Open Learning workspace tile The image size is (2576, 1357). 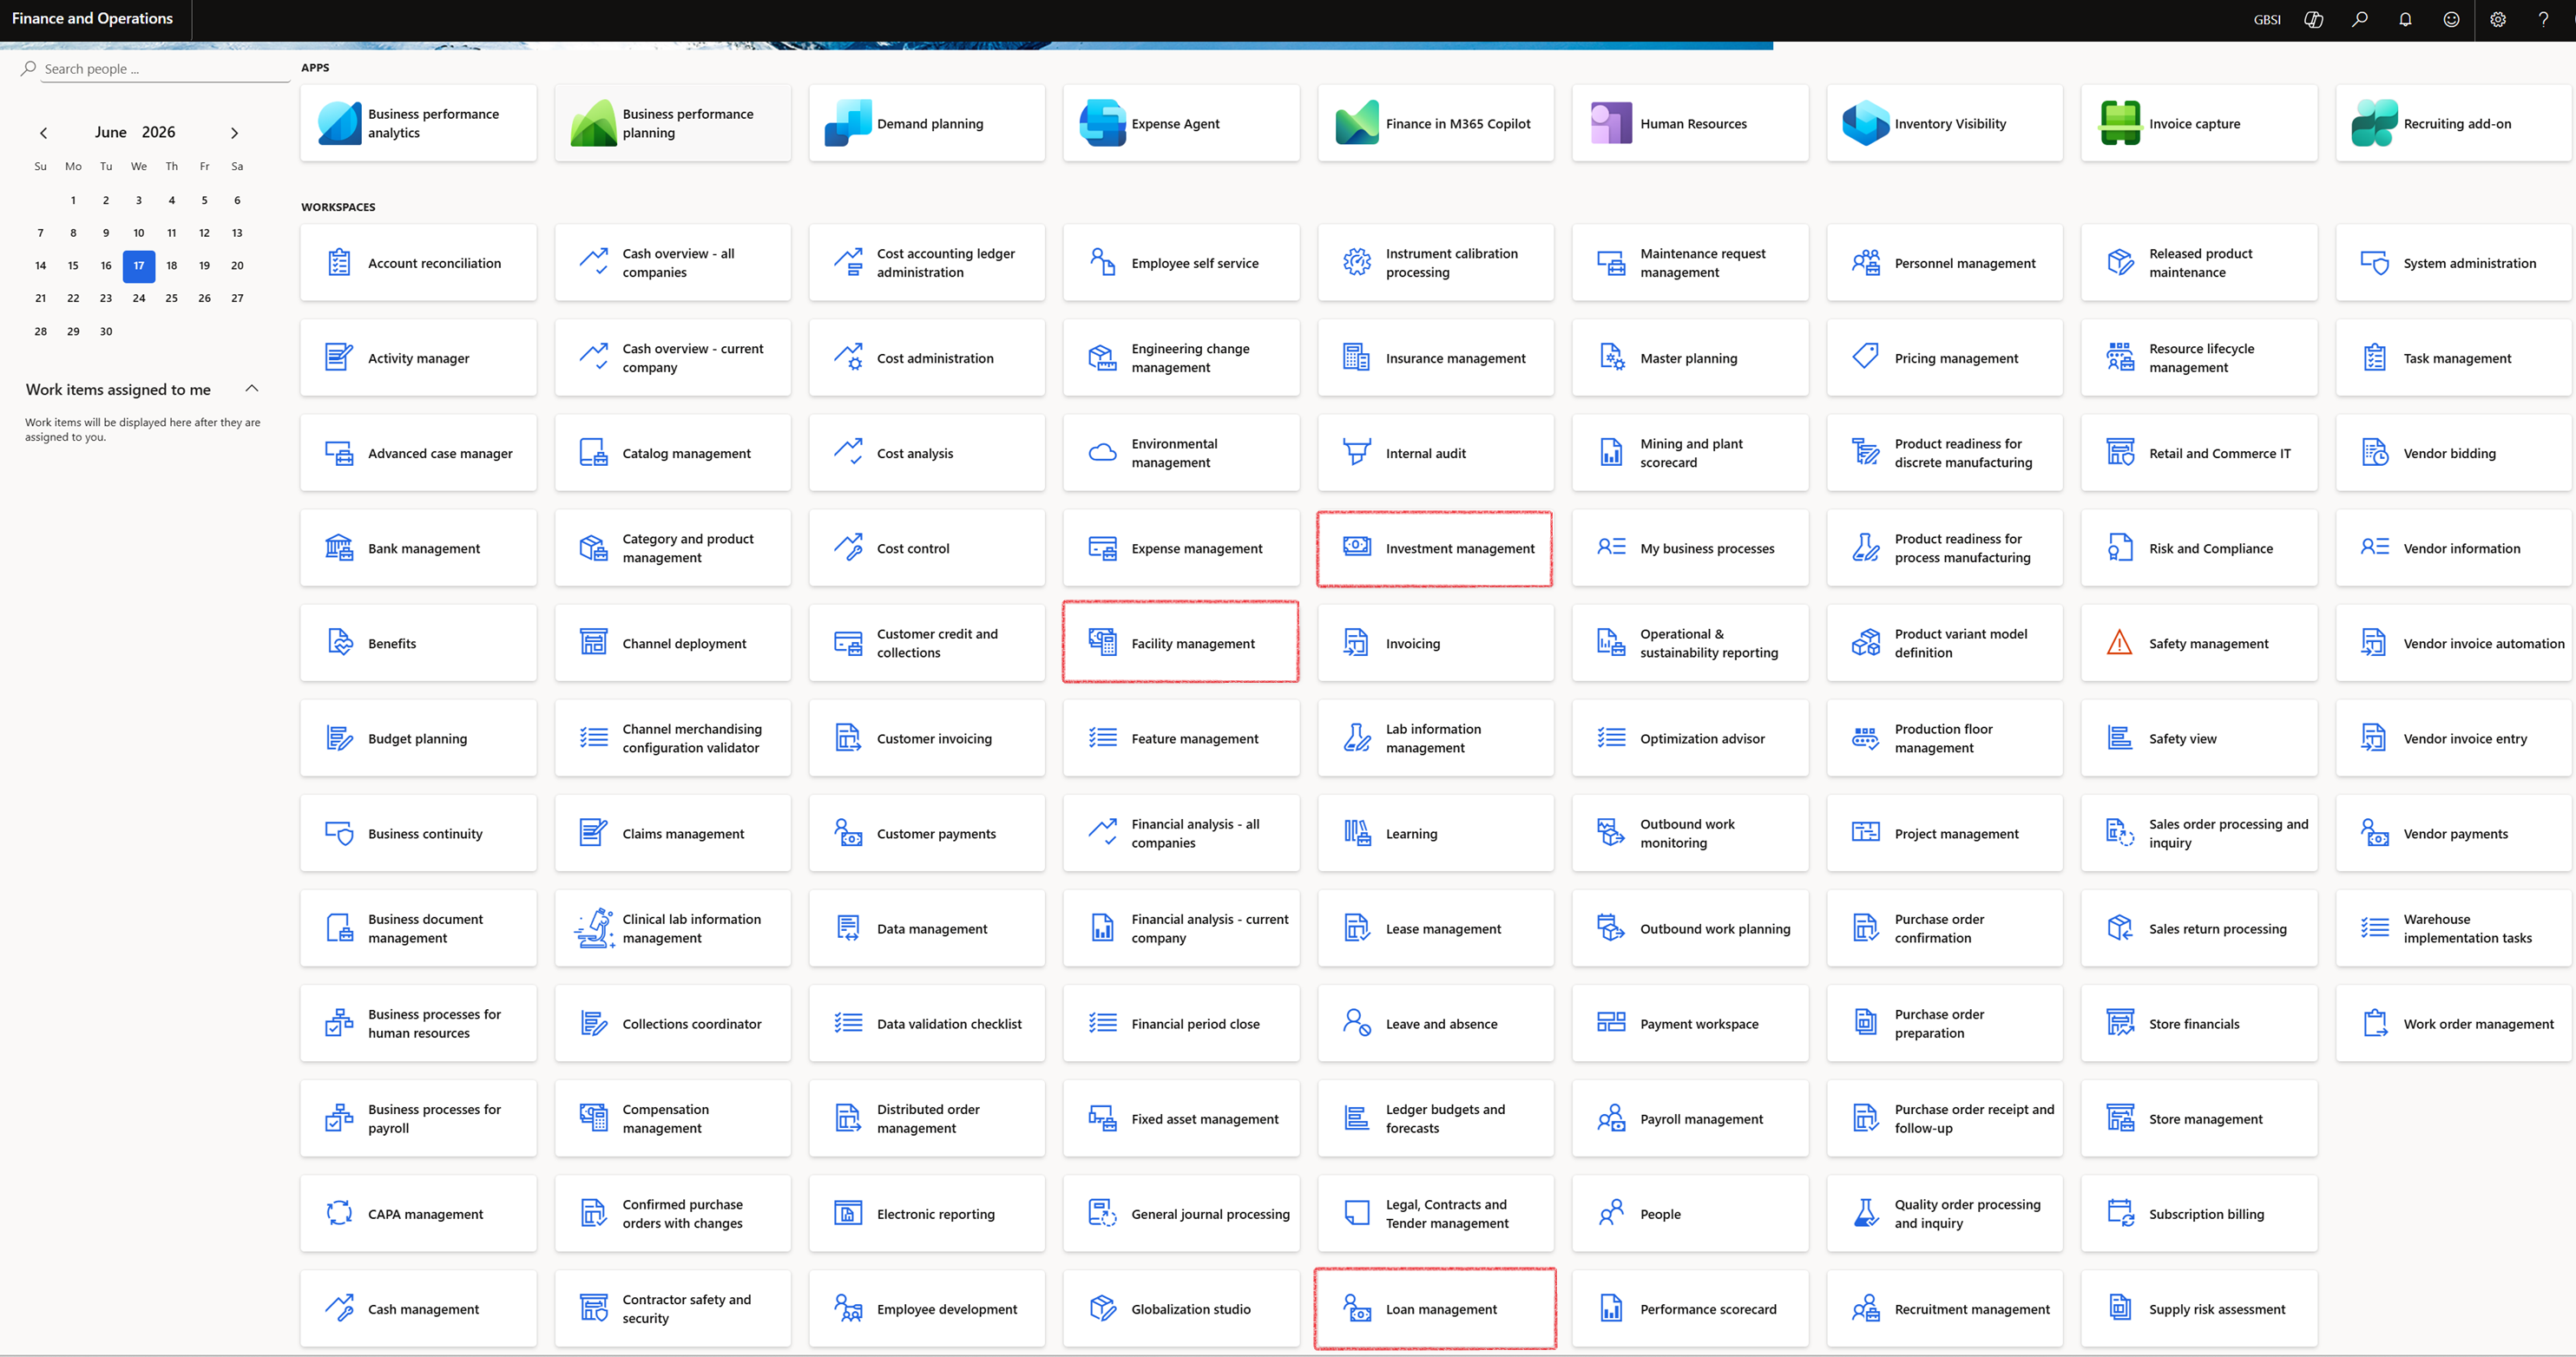click(x=1436, y=833)
